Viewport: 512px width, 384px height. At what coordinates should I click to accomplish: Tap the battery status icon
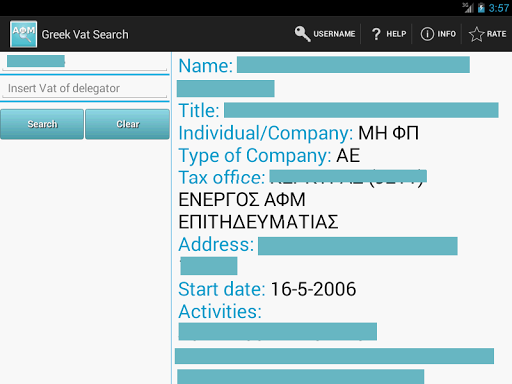click(x=481, y=8)
